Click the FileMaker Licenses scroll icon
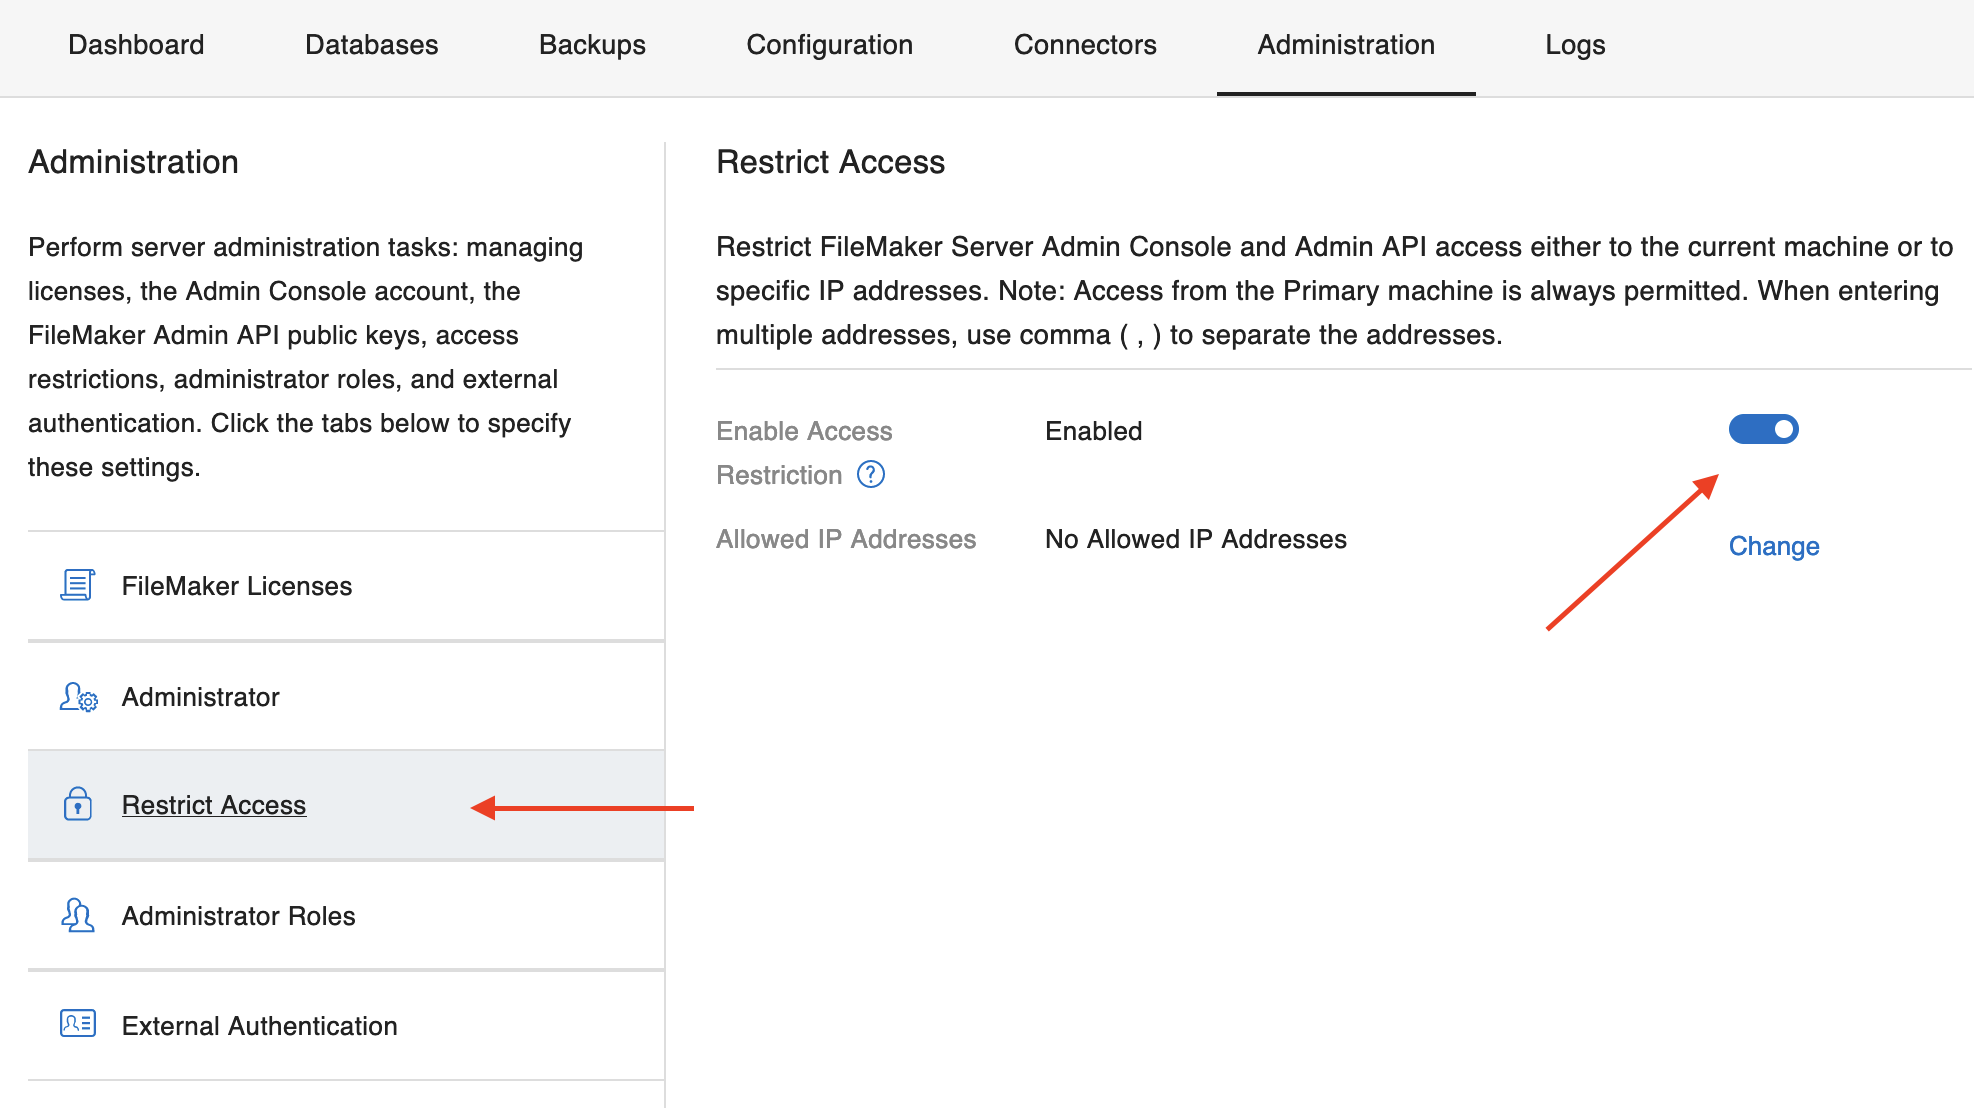The image size is (1974, 1108). (76, 585)
